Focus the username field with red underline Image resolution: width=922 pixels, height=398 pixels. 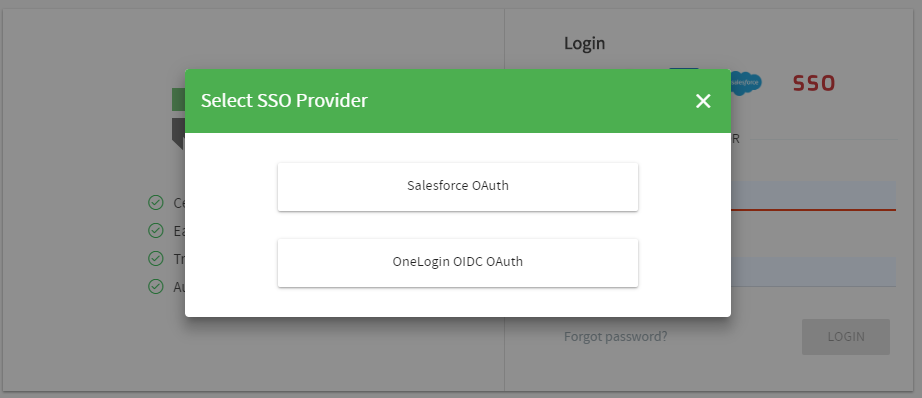coord(813,196)
